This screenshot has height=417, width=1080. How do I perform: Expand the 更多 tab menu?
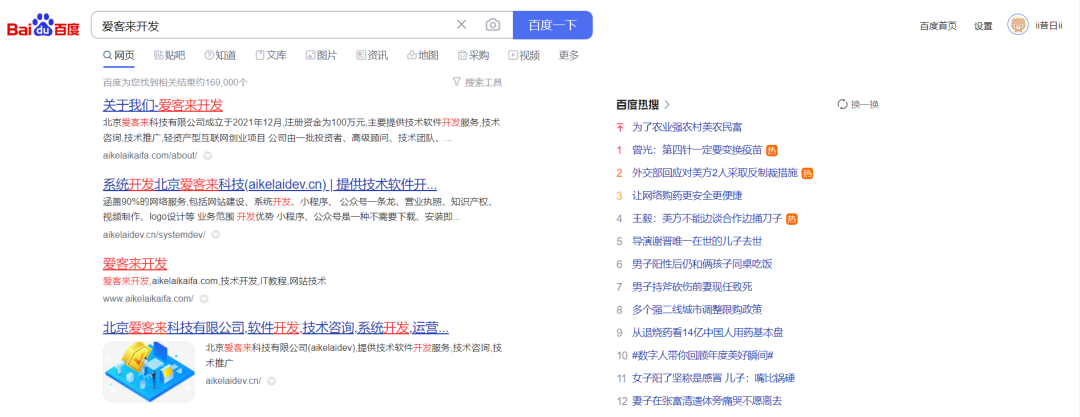pyautogui.click(x=569, y=55)
